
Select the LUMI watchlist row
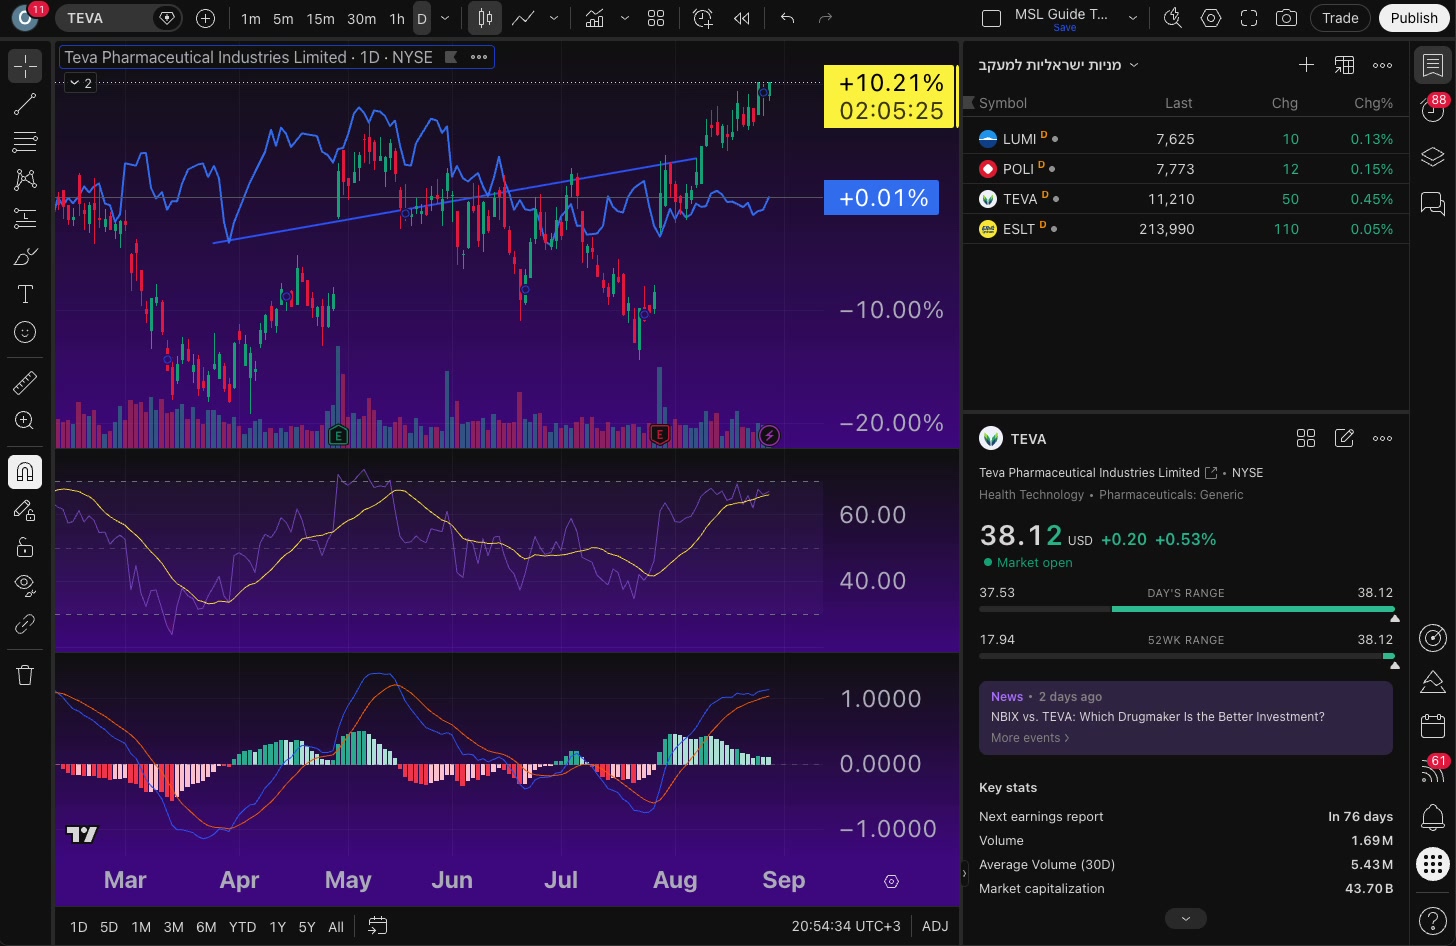point(1185,139)
